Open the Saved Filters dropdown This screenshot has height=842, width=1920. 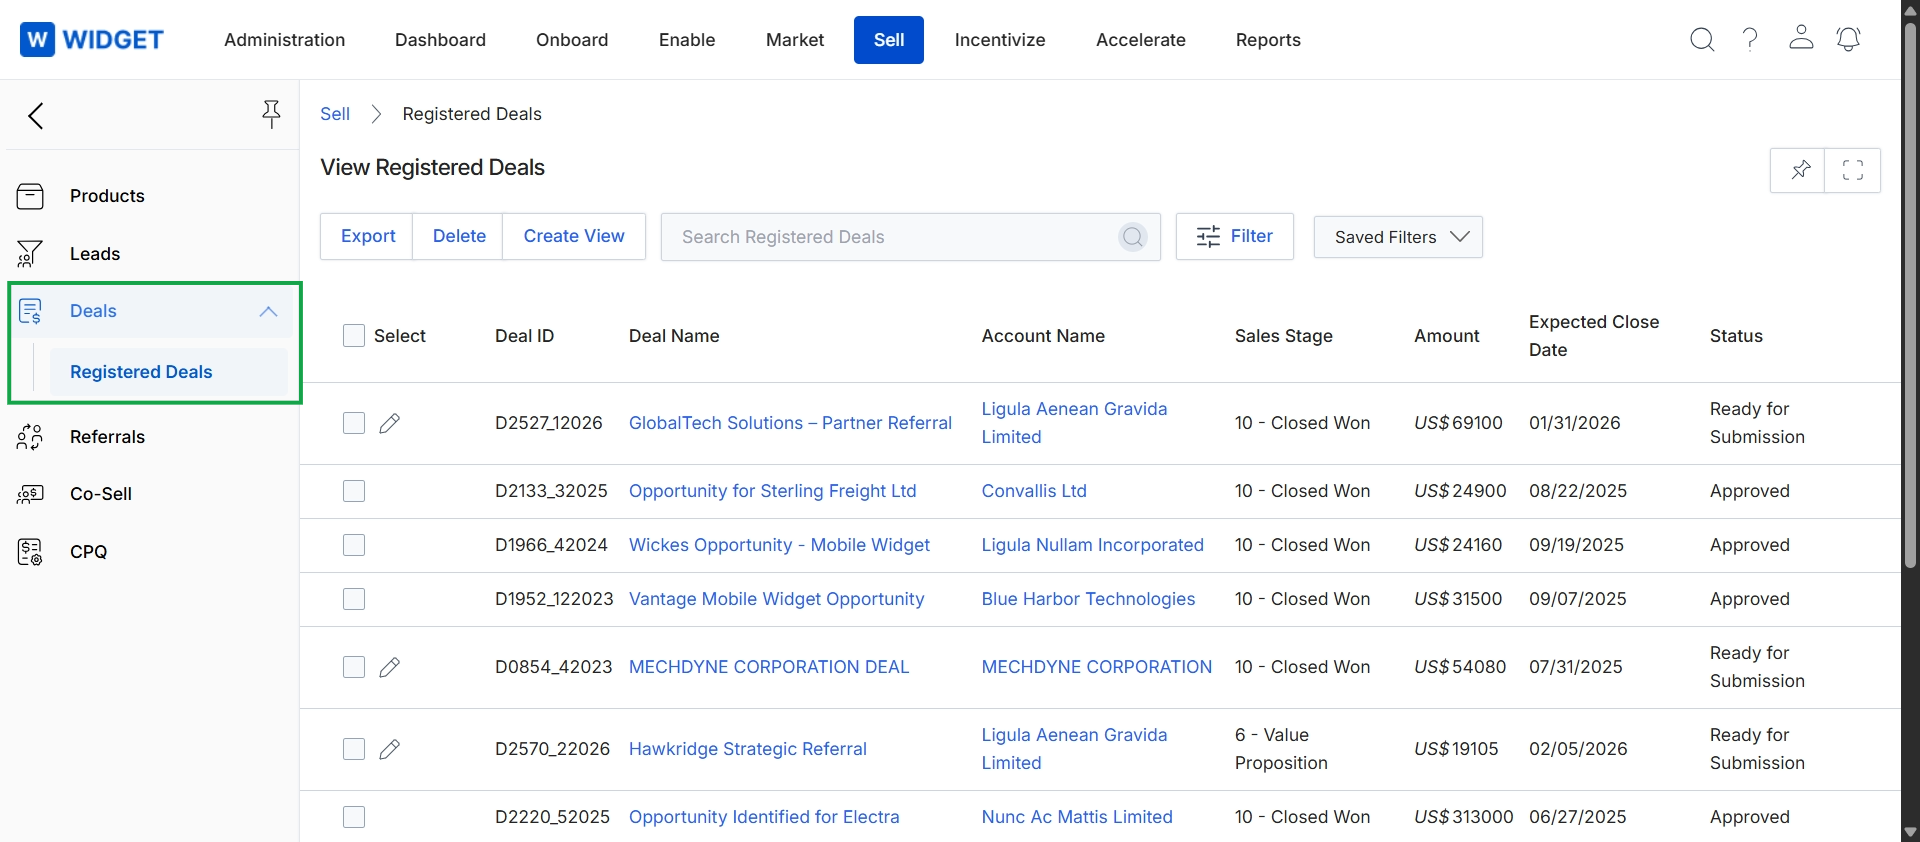pyautogui.click(x=1398, y=237)
